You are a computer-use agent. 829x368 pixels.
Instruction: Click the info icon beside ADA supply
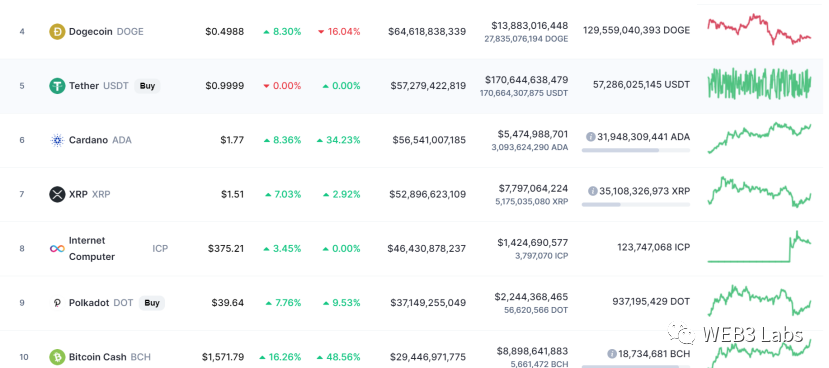(x=591, y=137)
